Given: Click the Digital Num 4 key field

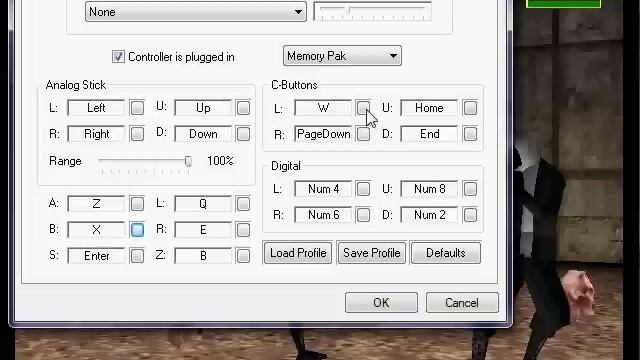Looking at the screenshot, I should coord(323,189).
